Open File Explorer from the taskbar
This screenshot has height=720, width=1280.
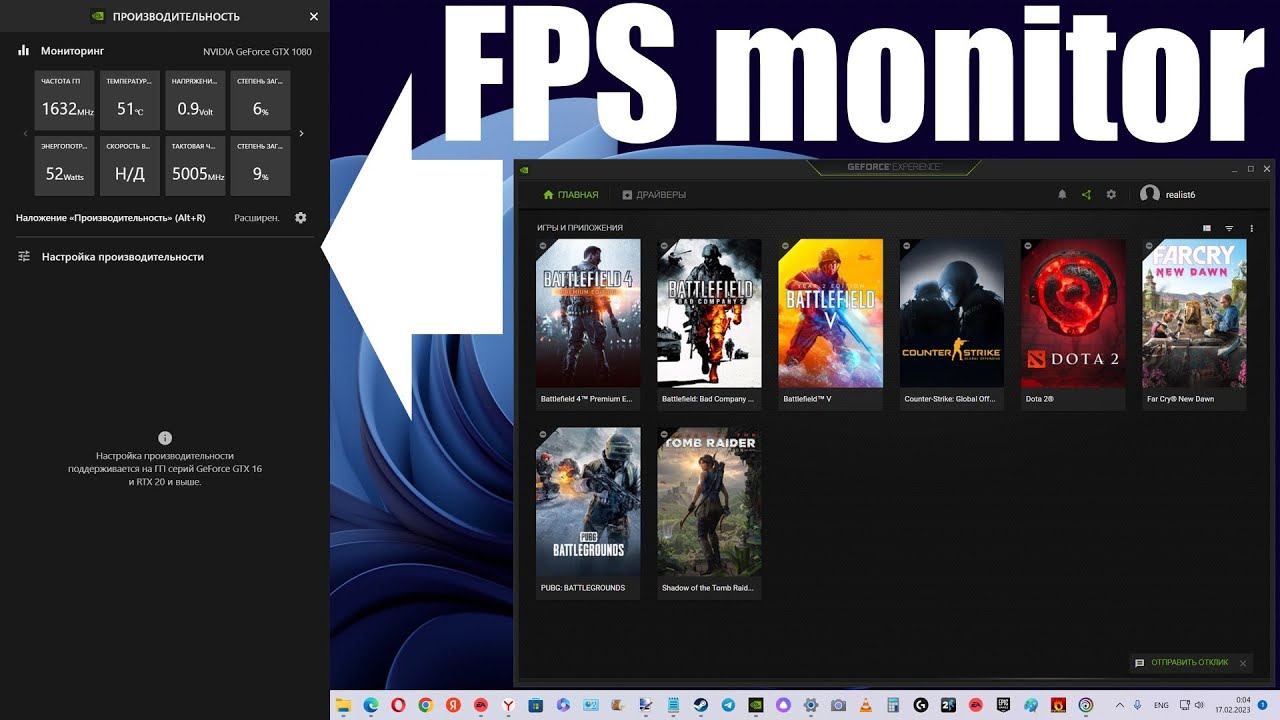343,705
